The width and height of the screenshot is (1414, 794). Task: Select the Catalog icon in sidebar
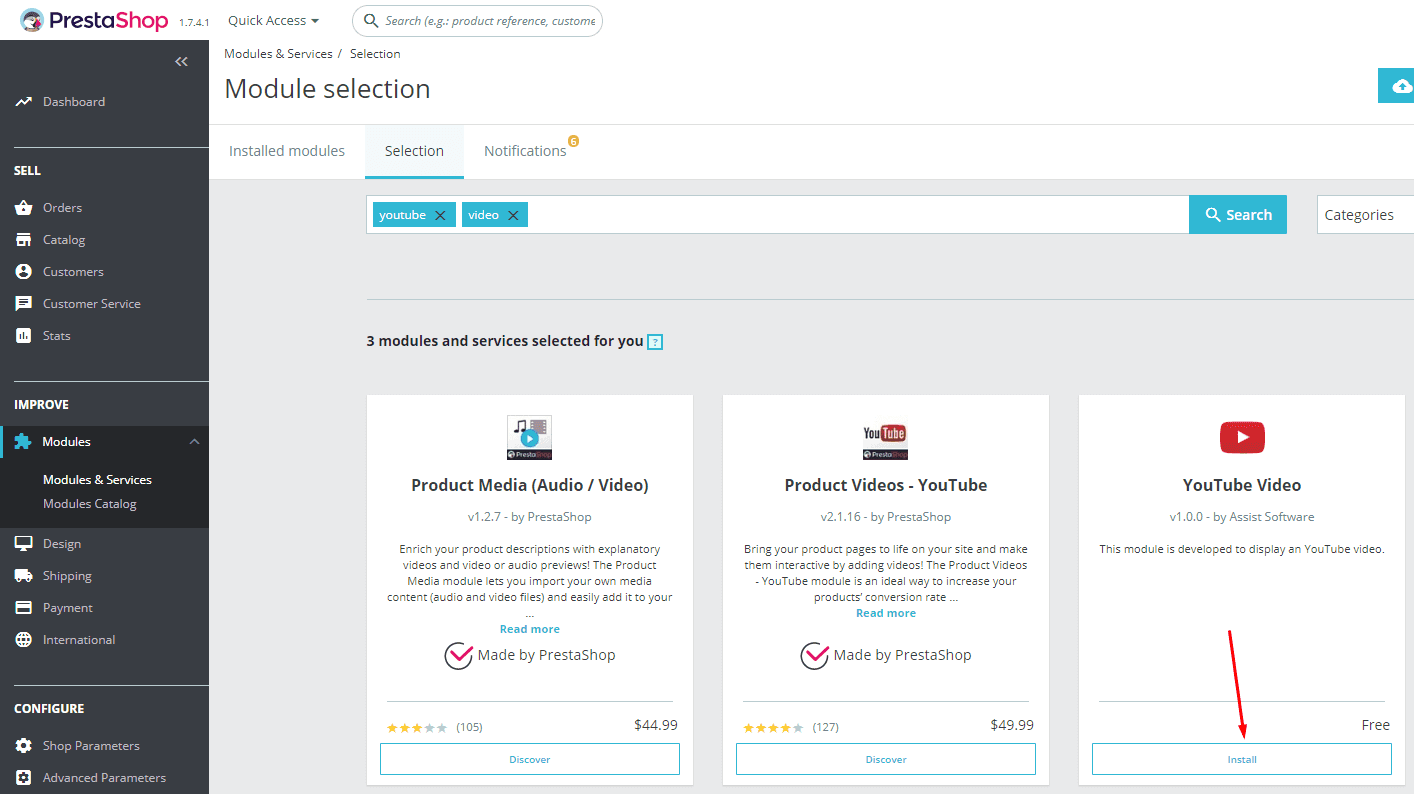pyautogui.click(x=24, y=239)
